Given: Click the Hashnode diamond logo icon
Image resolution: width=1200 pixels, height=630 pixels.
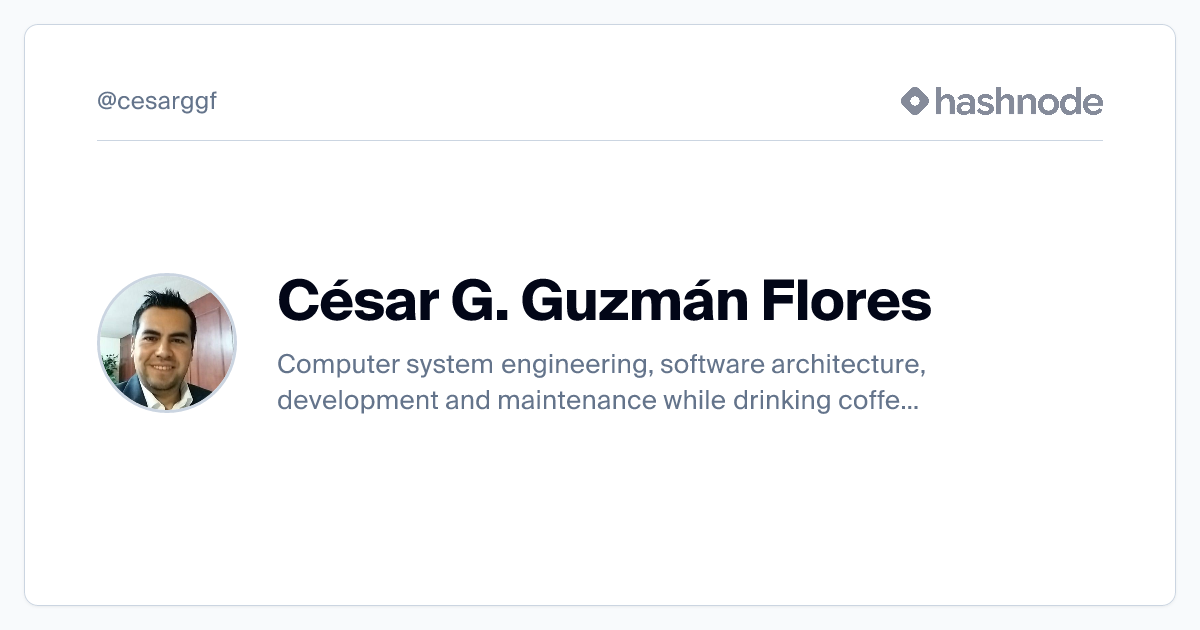Looking at the screenshot, I should coord(915,101).
